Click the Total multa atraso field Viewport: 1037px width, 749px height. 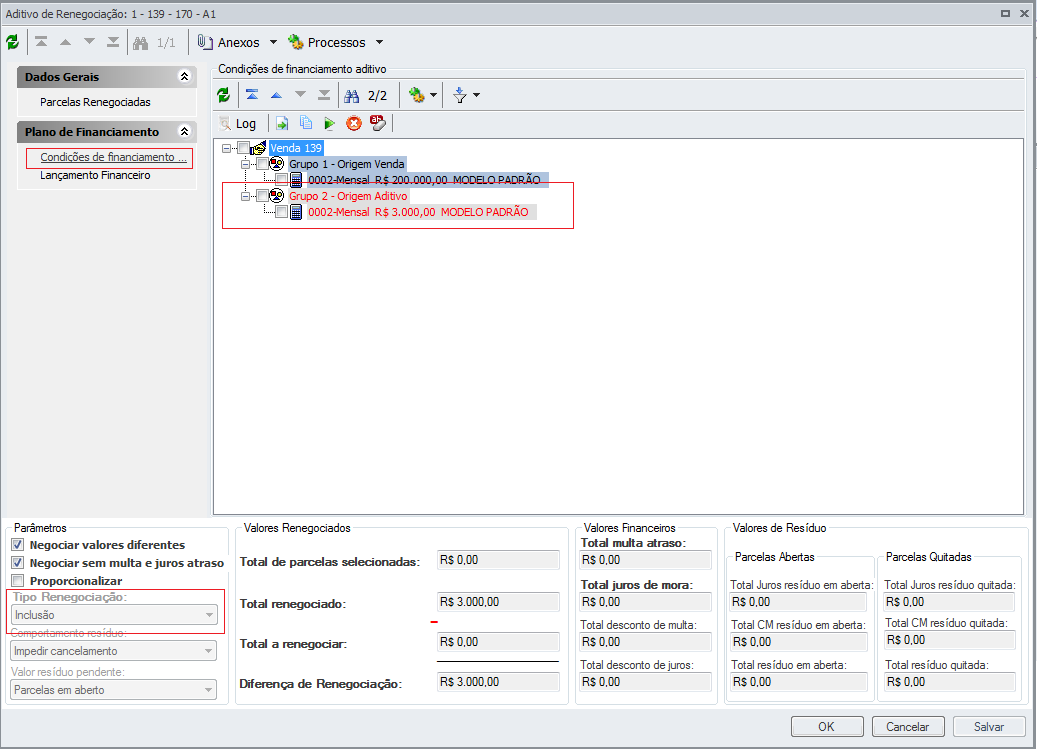coord(645,560)
